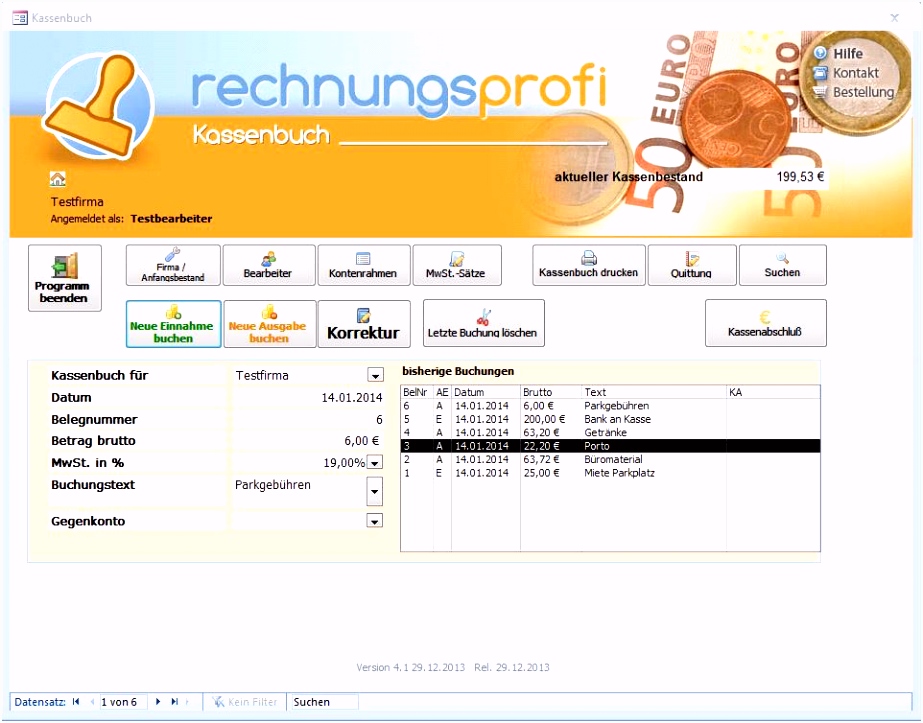
Task: Expand the MwSt. in % dropdown
Action: (x=374, y=463)
